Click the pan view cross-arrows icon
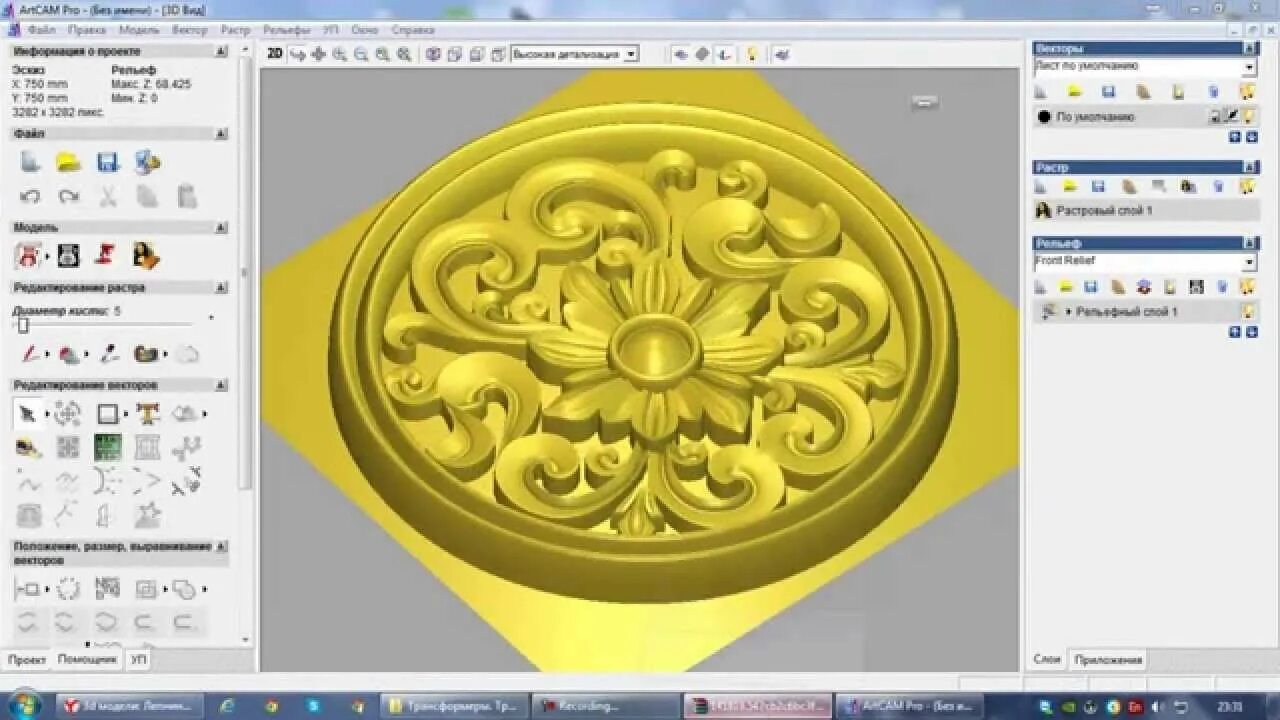The width and height of the screenshot is (1280, 720). click(318, 54)
